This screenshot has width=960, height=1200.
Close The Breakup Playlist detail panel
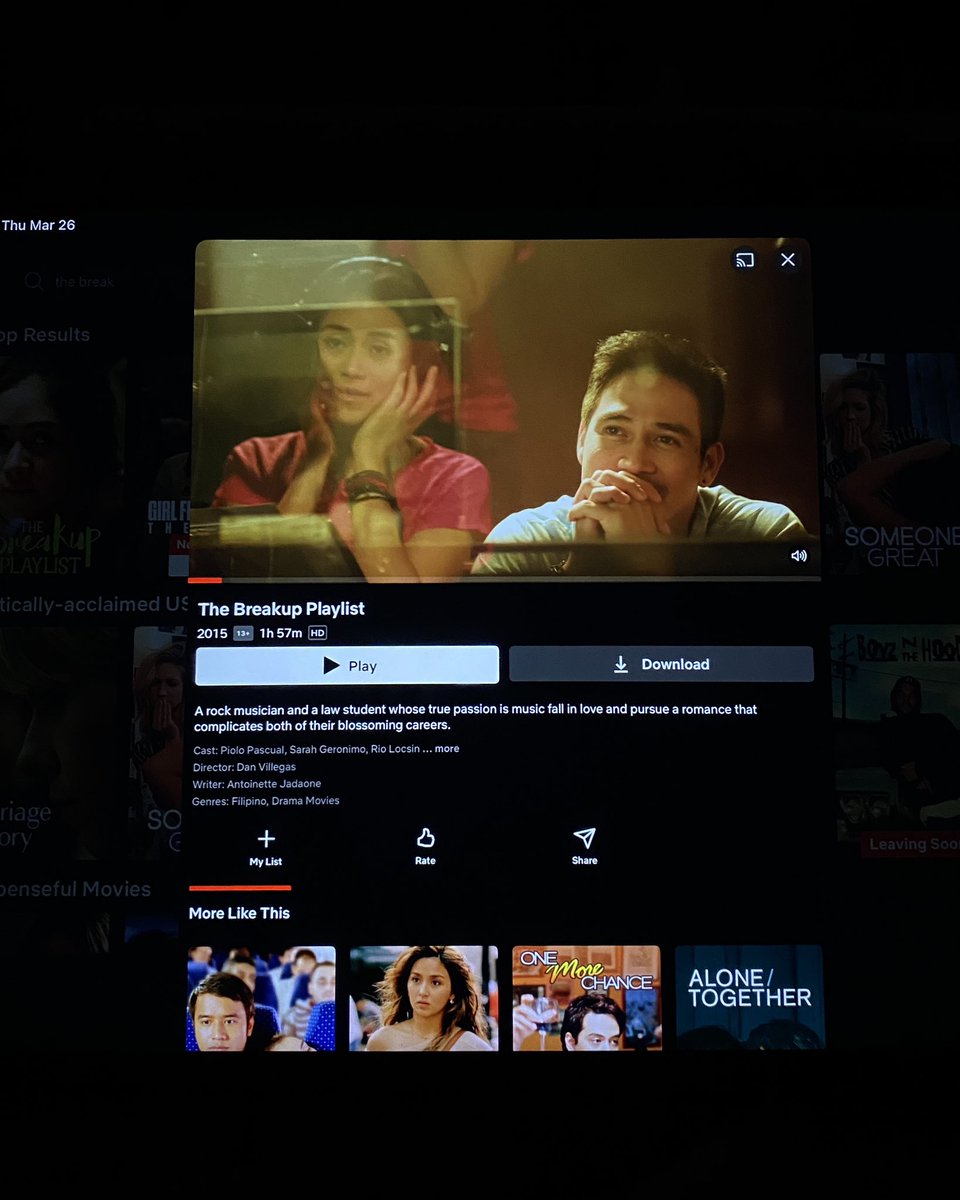tap(788, 260)
